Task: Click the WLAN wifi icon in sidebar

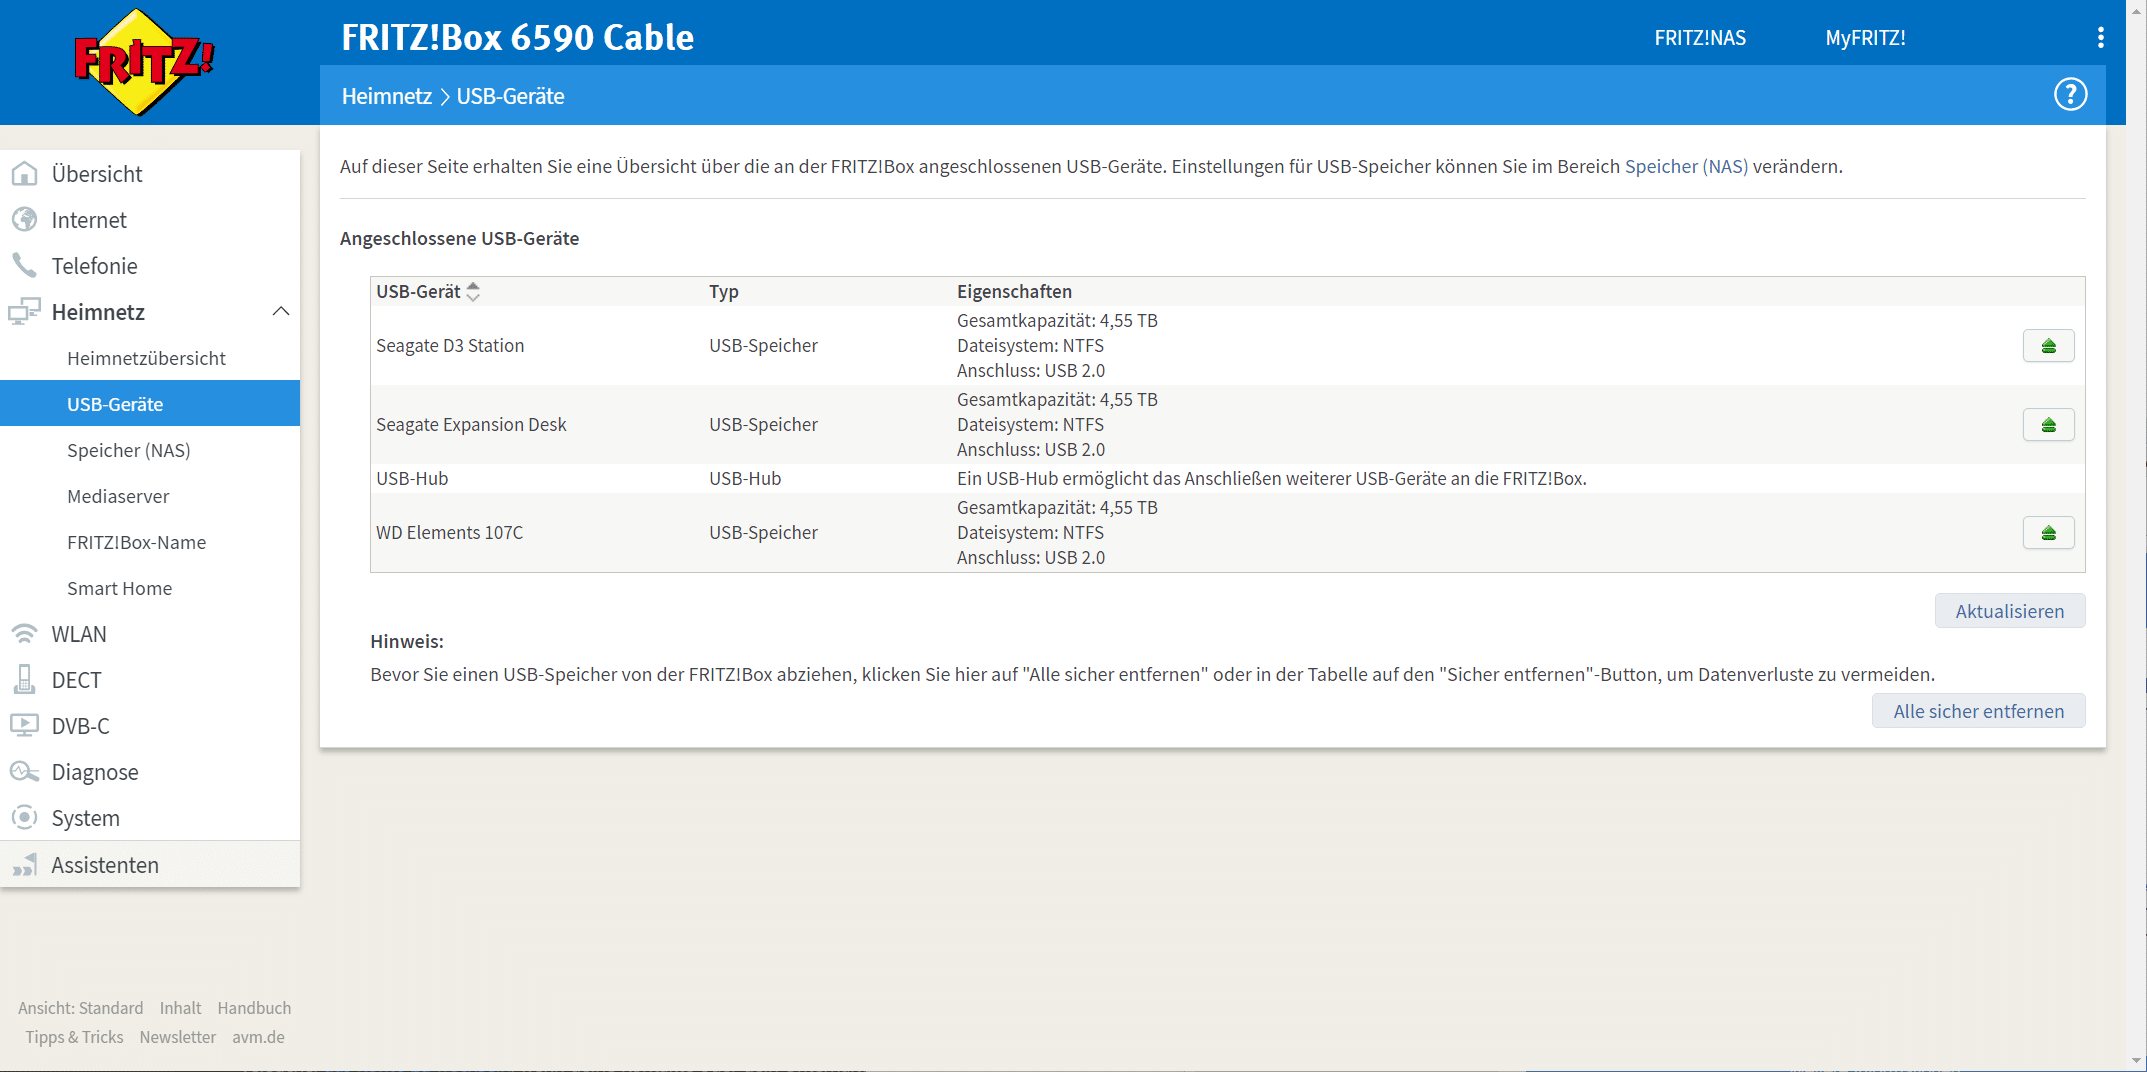Action: (24, 634)
